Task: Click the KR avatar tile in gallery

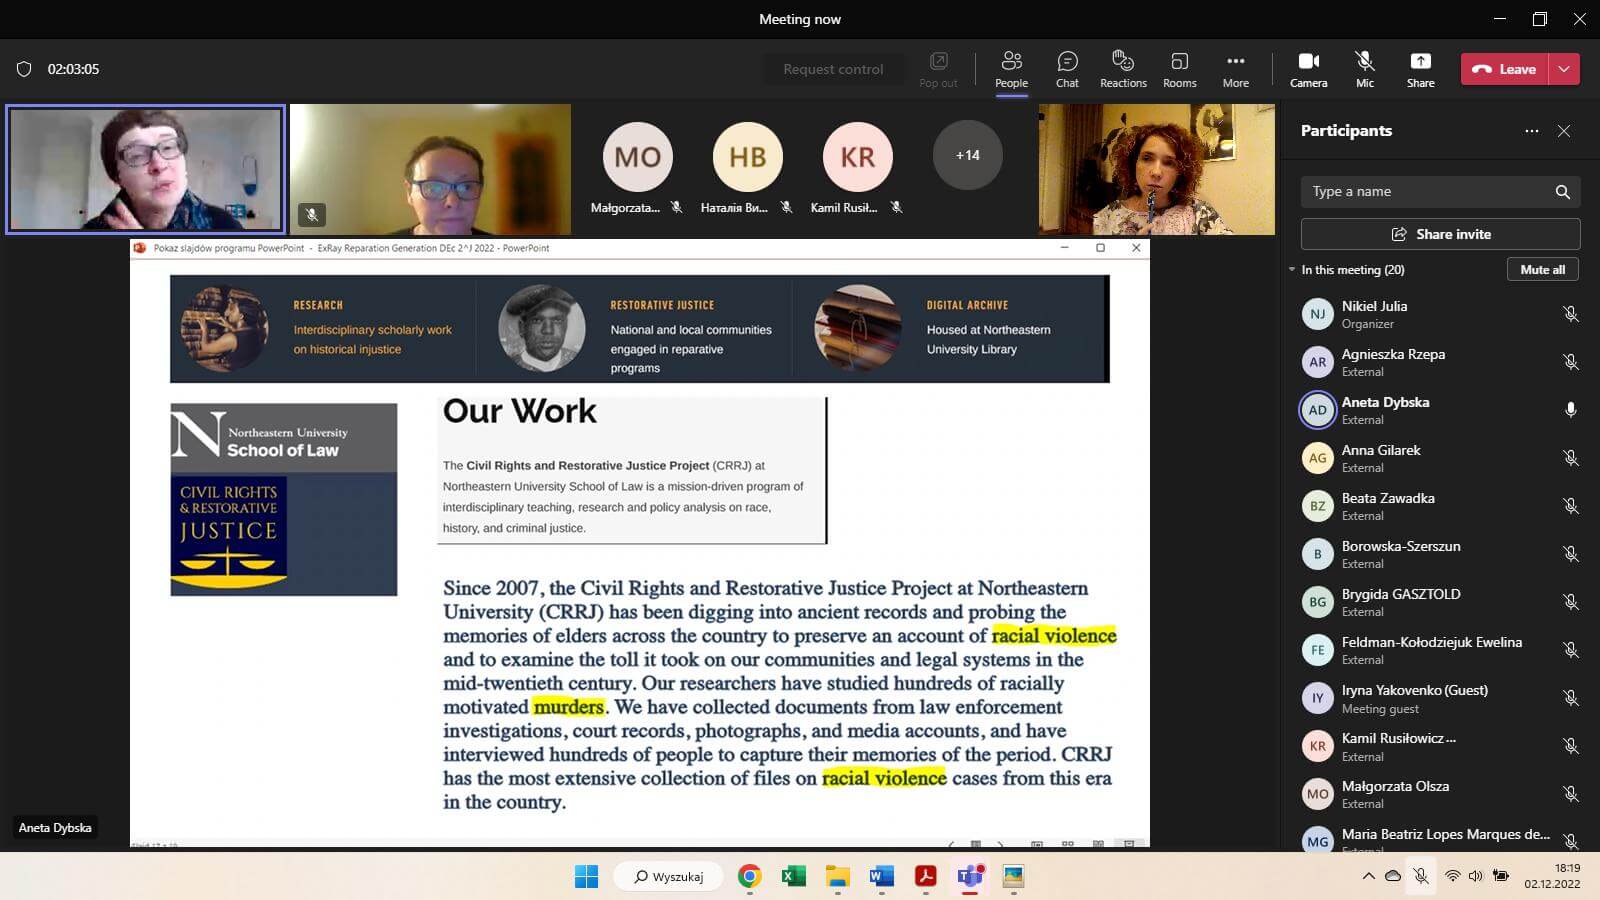Action: tap(858, 157)
